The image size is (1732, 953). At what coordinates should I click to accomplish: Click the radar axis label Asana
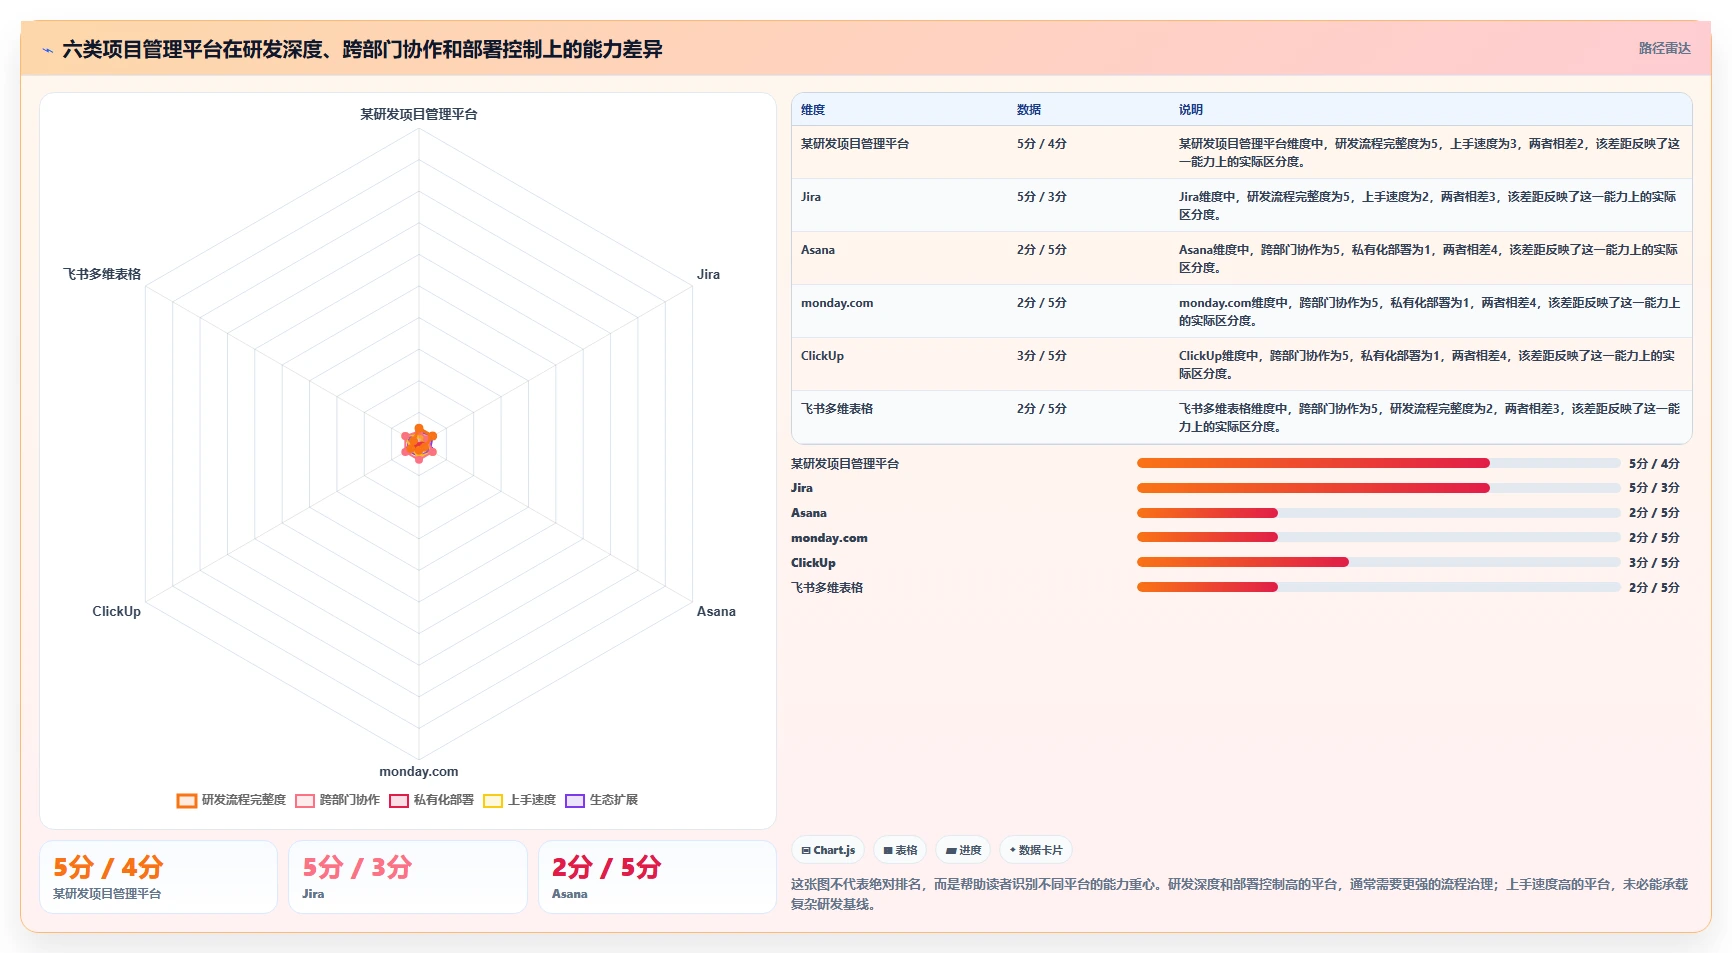point(716,611)
